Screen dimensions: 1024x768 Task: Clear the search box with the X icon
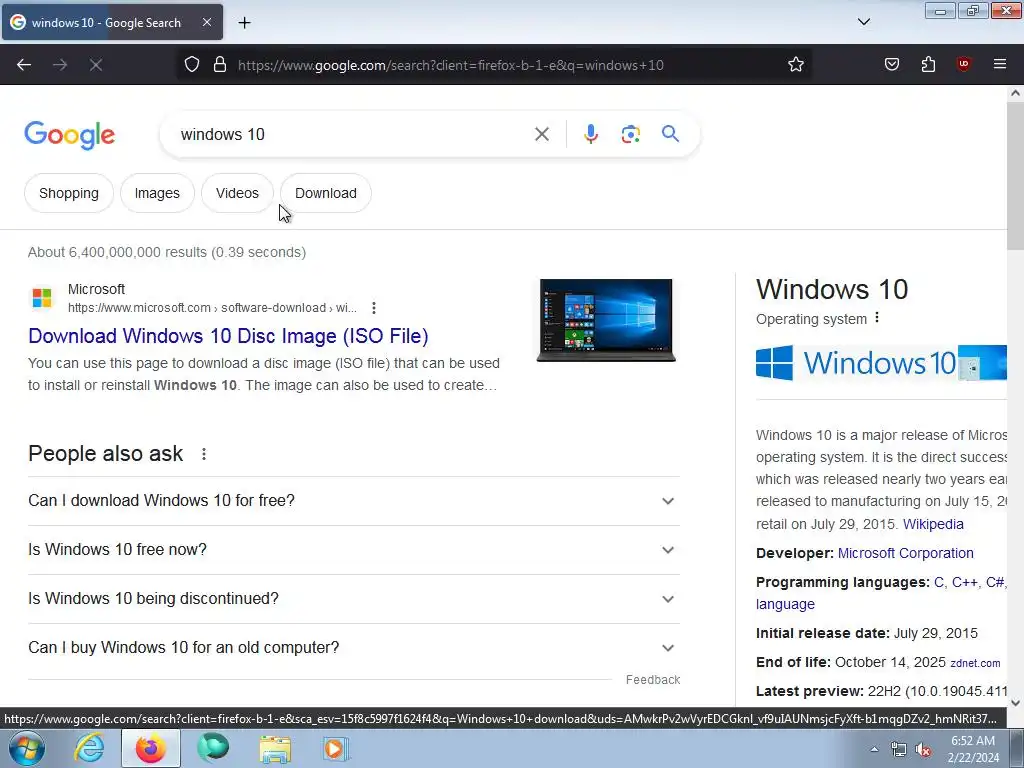(541, 135)
